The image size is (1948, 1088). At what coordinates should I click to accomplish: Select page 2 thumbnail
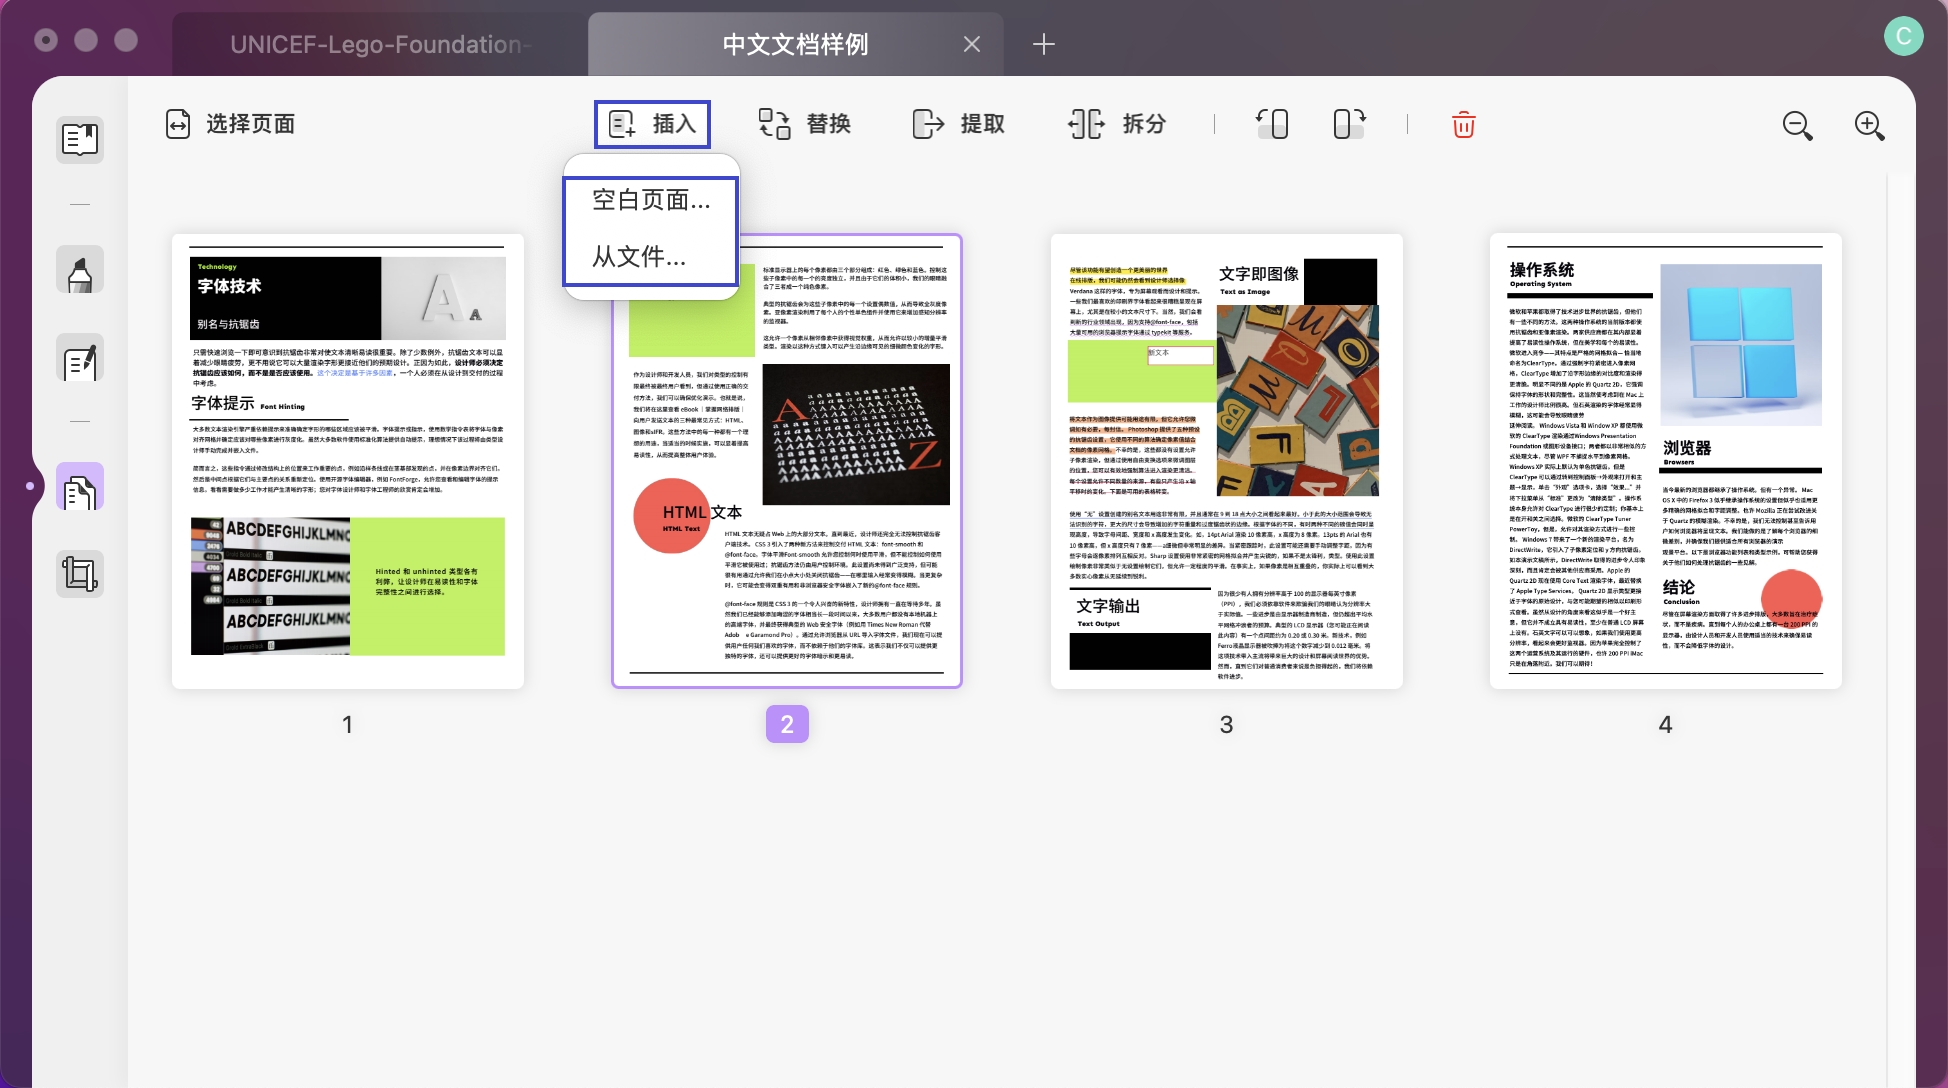[787, 461]
